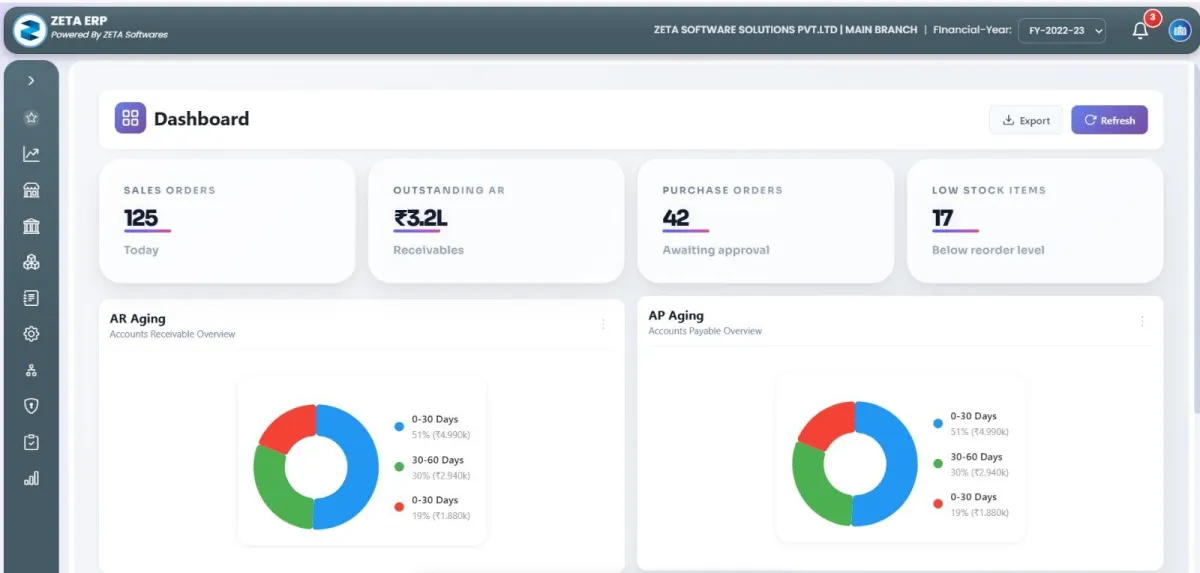The height and width of the screenshot is (573, 1200).
Task: Click '30% (₹2.940k)' in AP Aging legend
Action: click(979, 472)
